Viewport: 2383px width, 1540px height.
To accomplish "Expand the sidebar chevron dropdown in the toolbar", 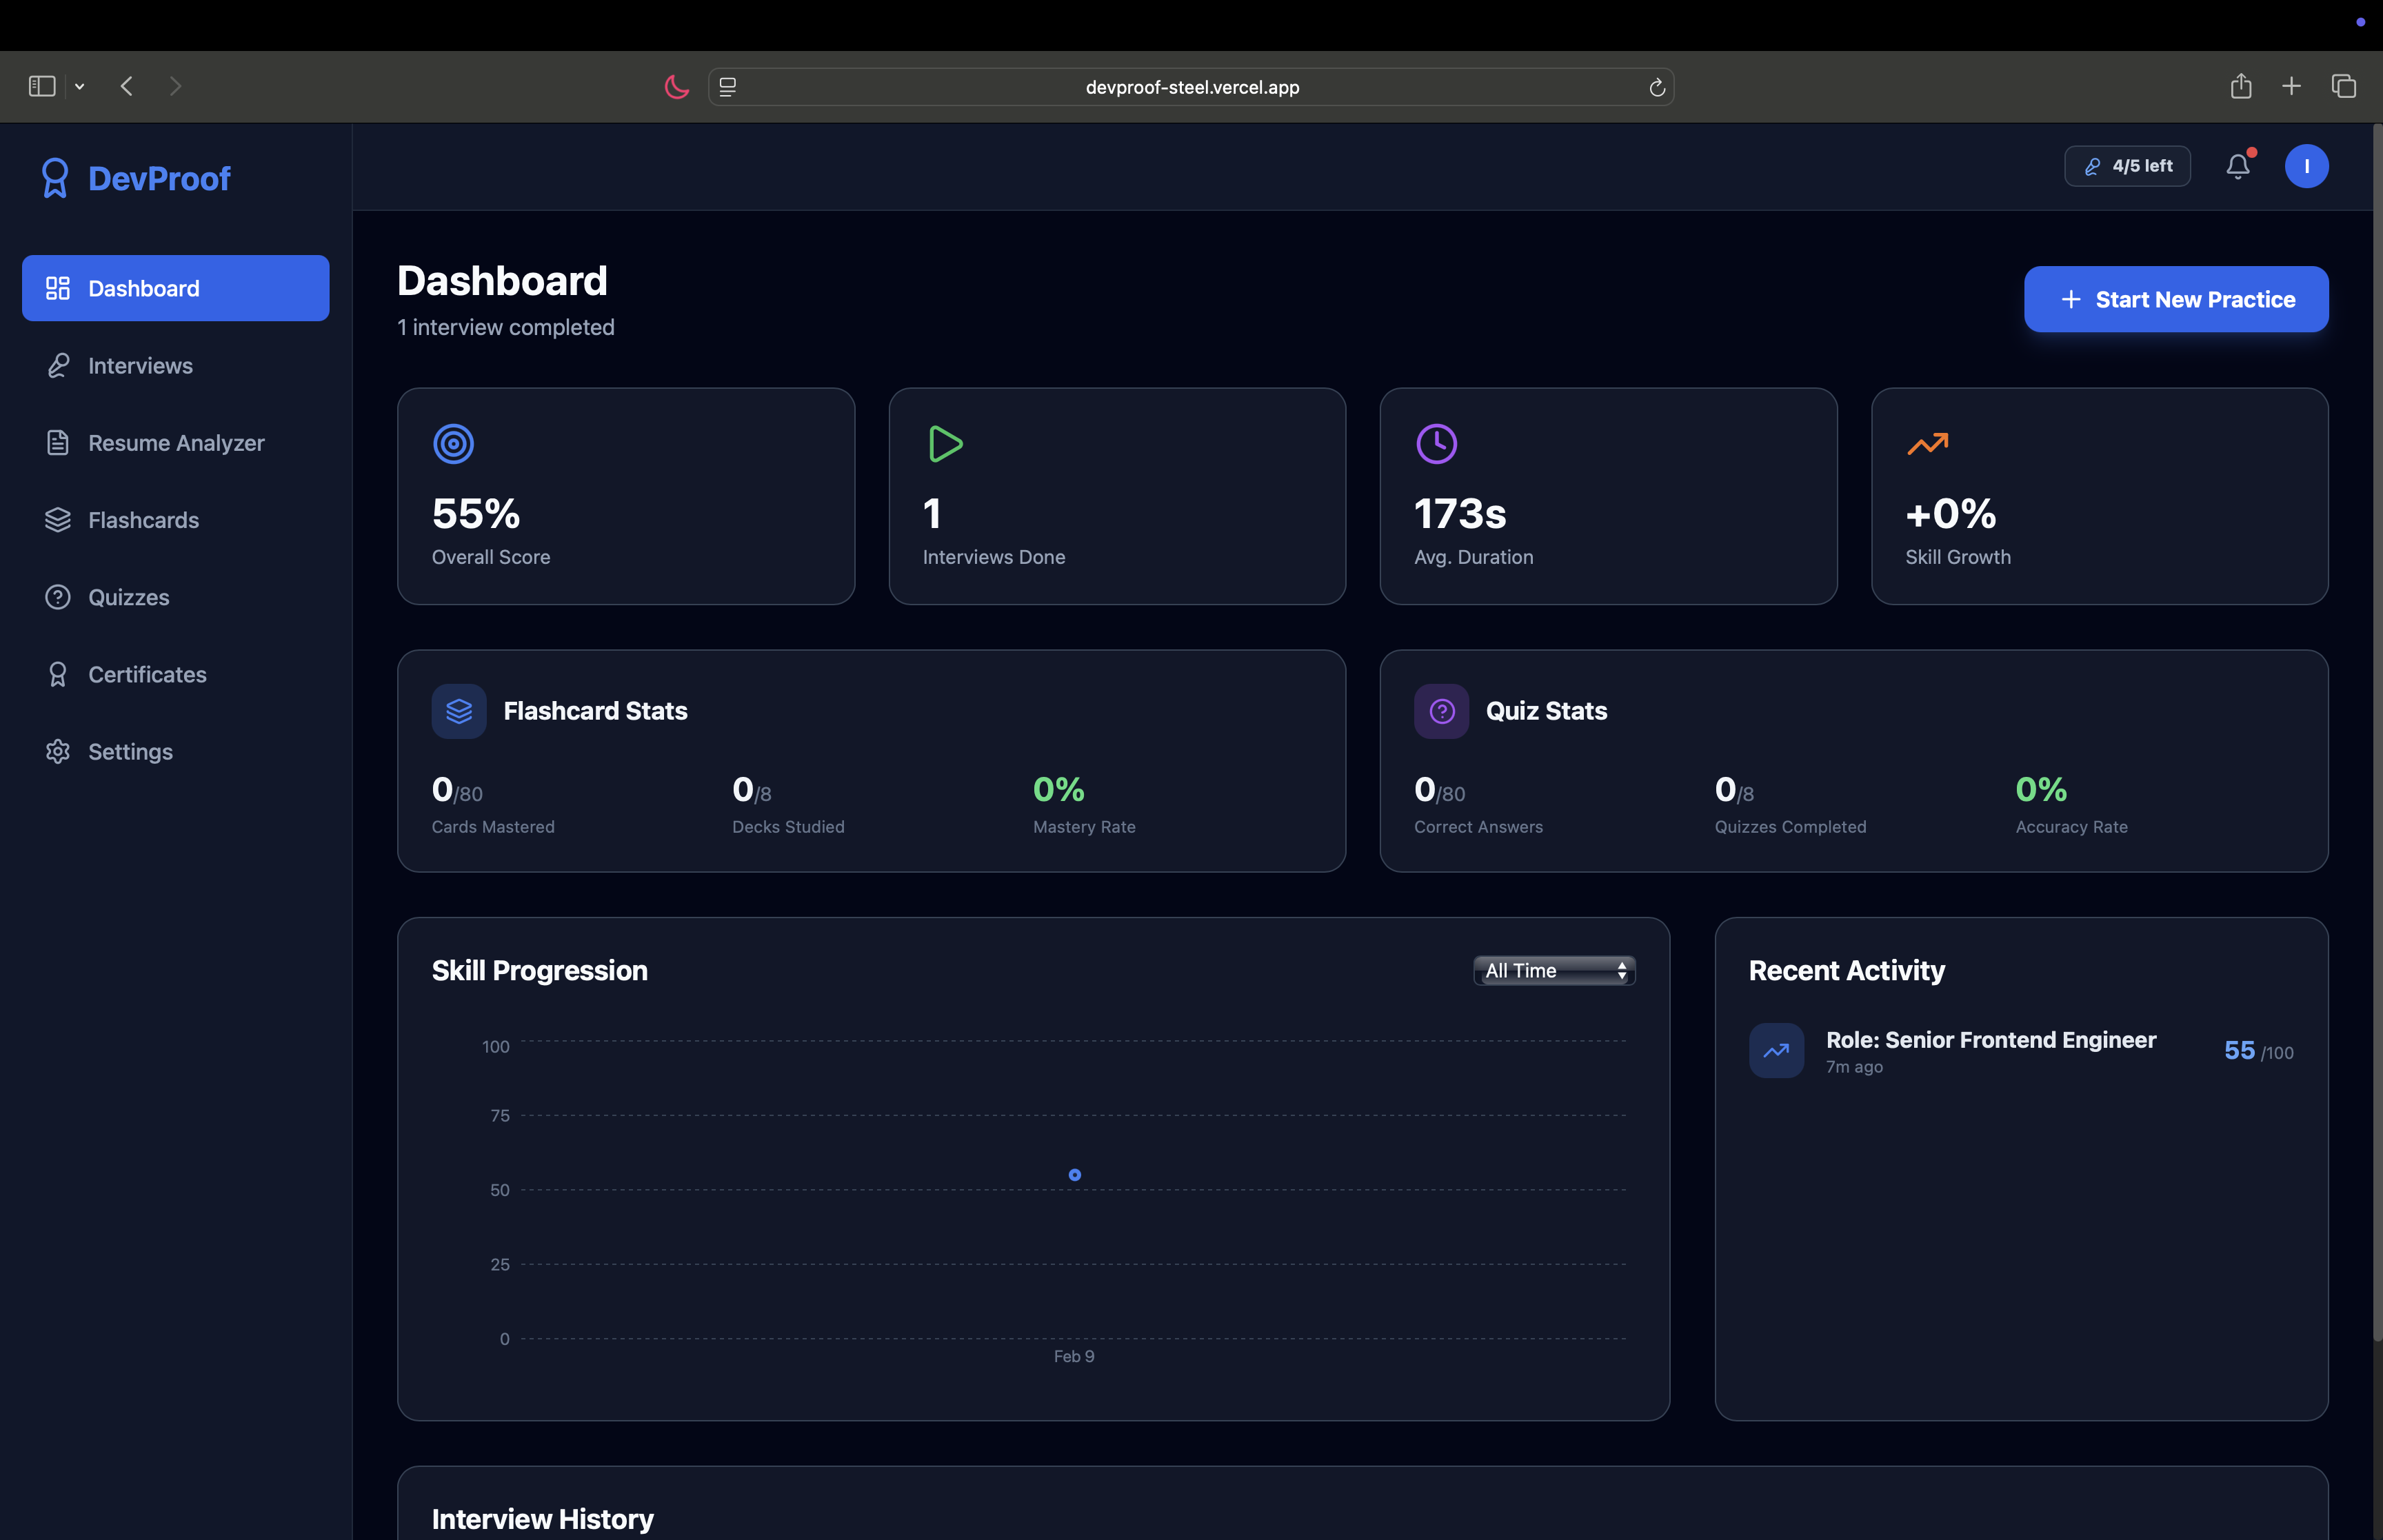I will [80, 87].
